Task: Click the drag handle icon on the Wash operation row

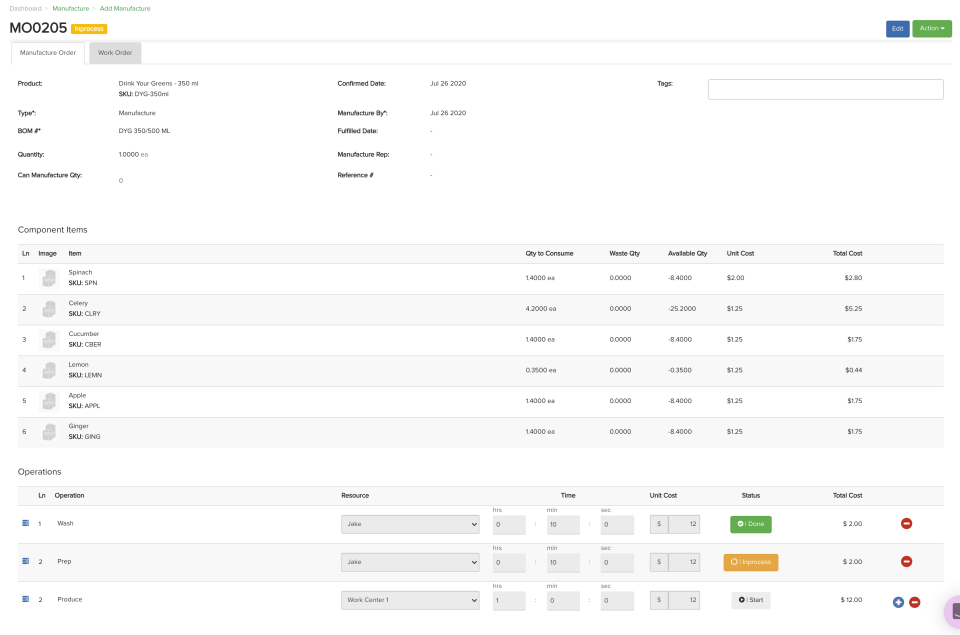Action: point(25,523)
